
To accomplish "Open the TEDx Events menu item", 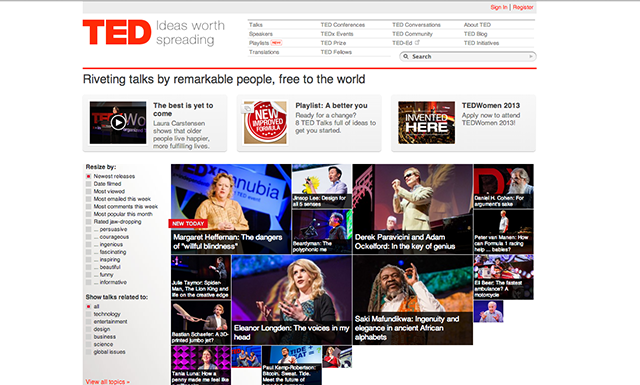I will pyautogui.click(x=337, y=34).
